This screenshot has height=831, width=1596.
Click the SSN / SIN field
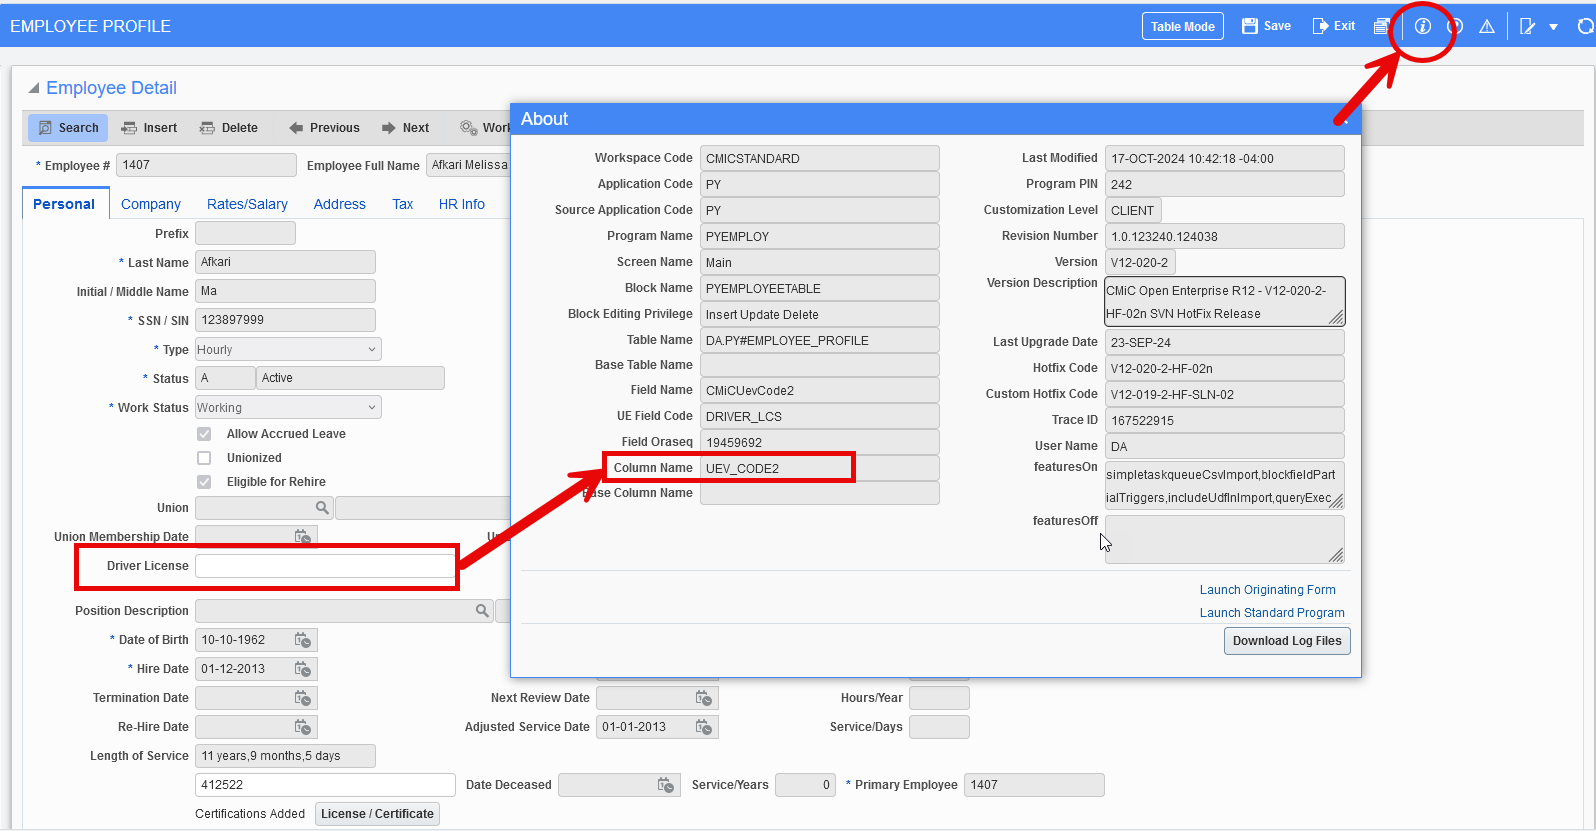coord(285,320)
